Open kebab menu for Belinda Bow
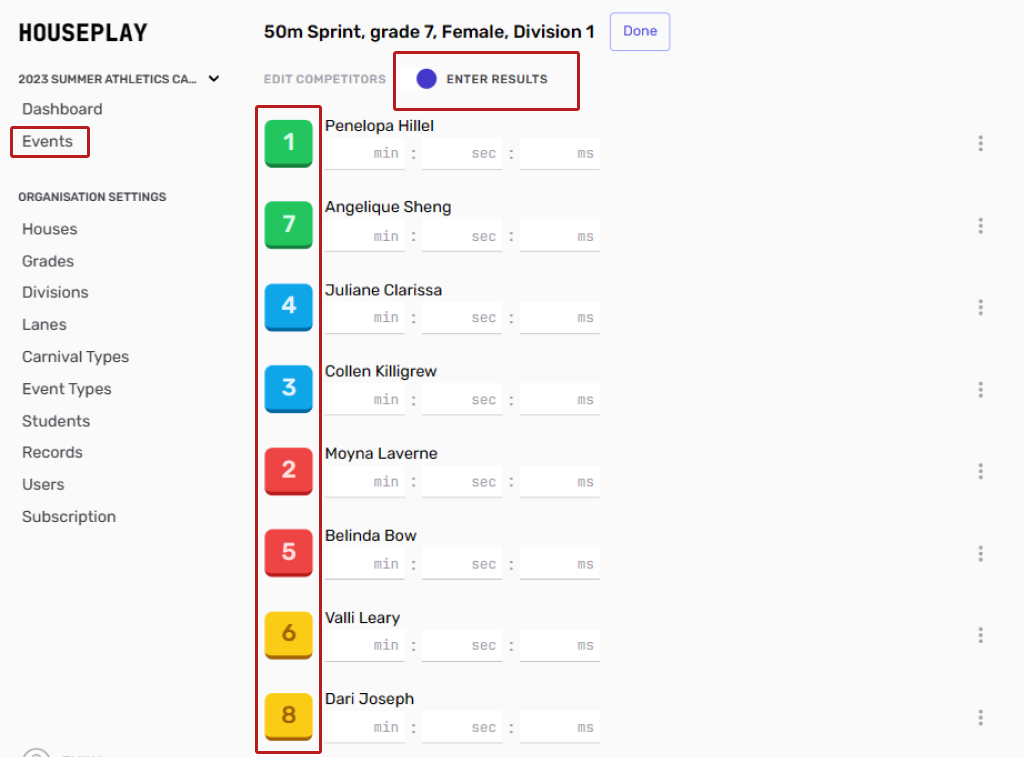Image resolution: width=1024 pixels, height=757 pixels. point(980,553)
